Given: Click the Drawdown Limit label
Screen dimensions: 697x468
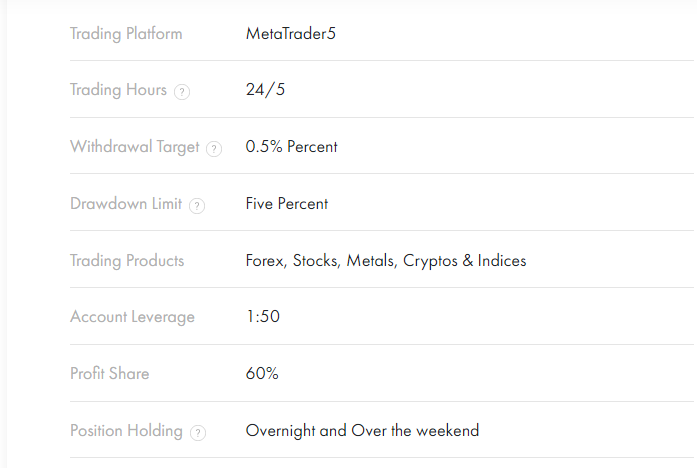Looking at the screenshot, I should pyautogui.click(x=126, y=204).
